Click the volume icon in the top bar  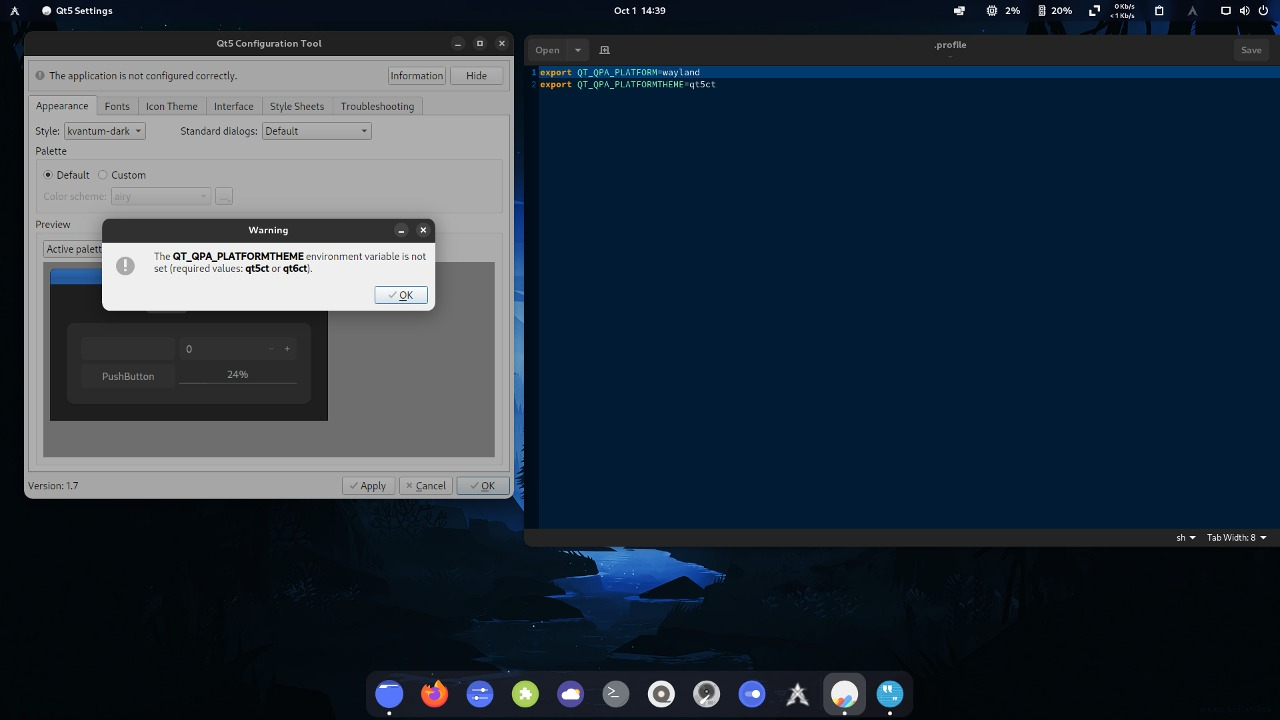(1243, 11)
